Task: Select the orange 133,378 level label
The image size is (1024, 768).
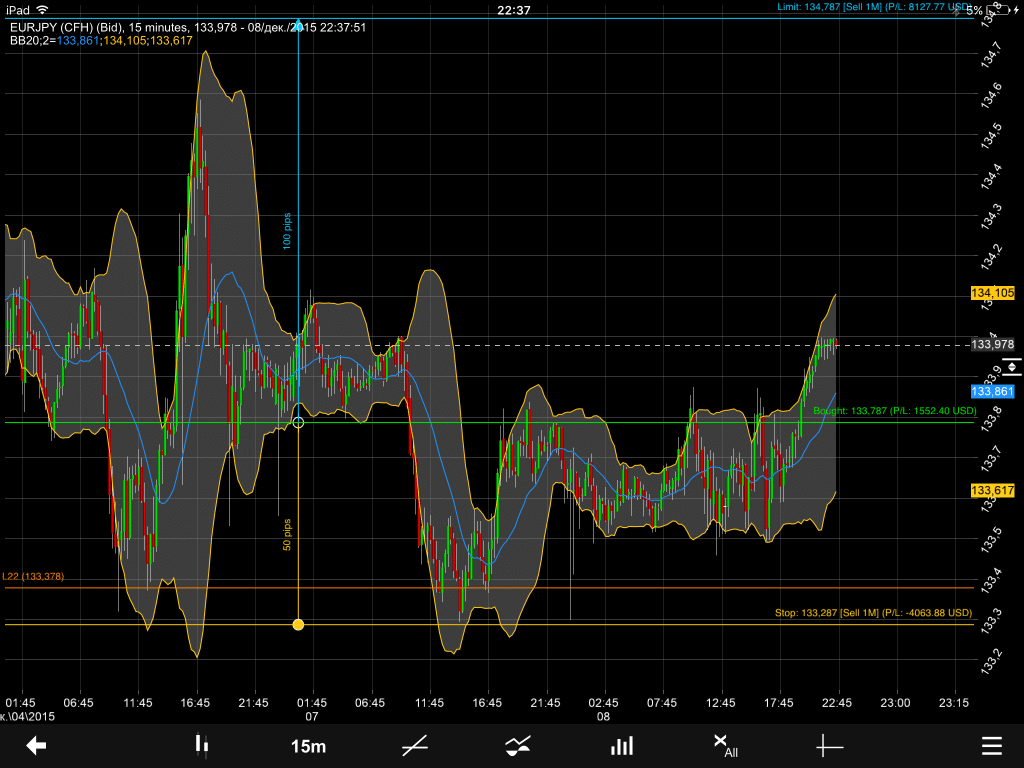Action: [x=33, y=577]
